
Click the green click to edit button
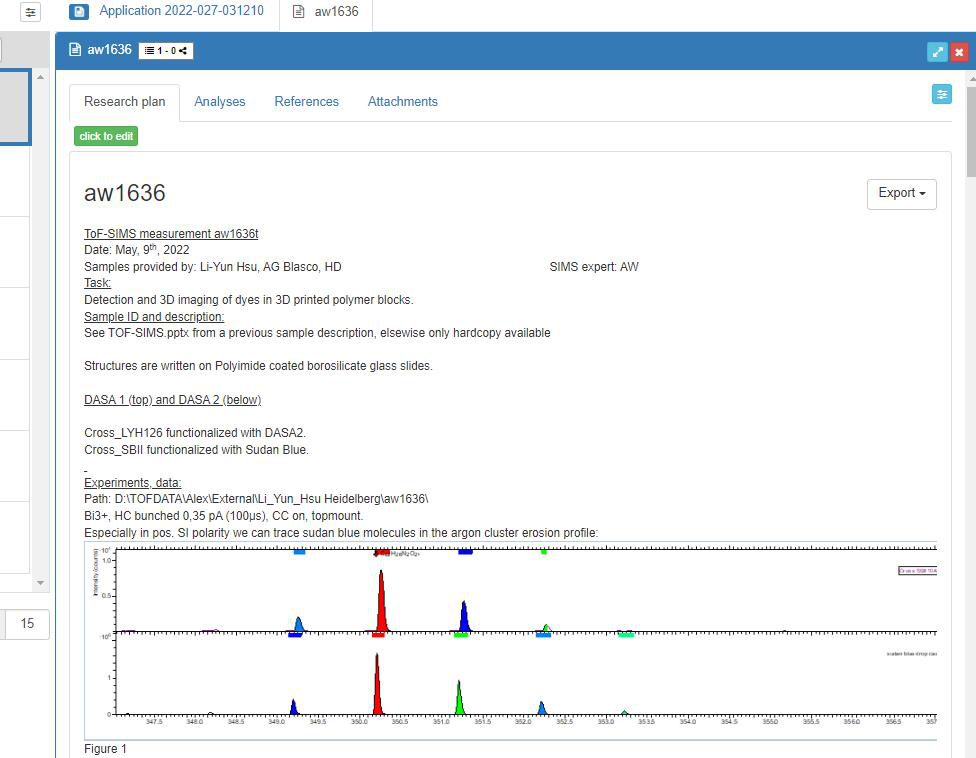[106, 136]
